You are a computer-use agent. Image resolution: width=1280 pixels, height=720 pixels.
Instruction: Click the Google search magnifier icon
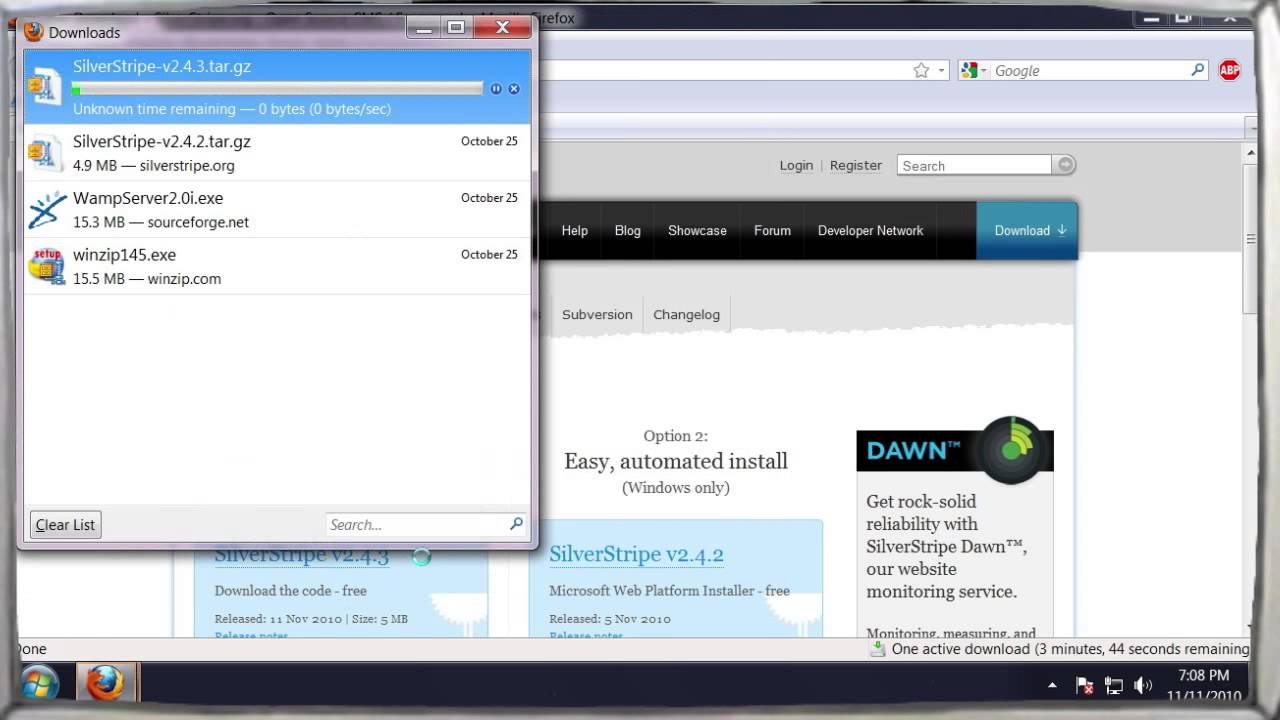[1198, 70]
